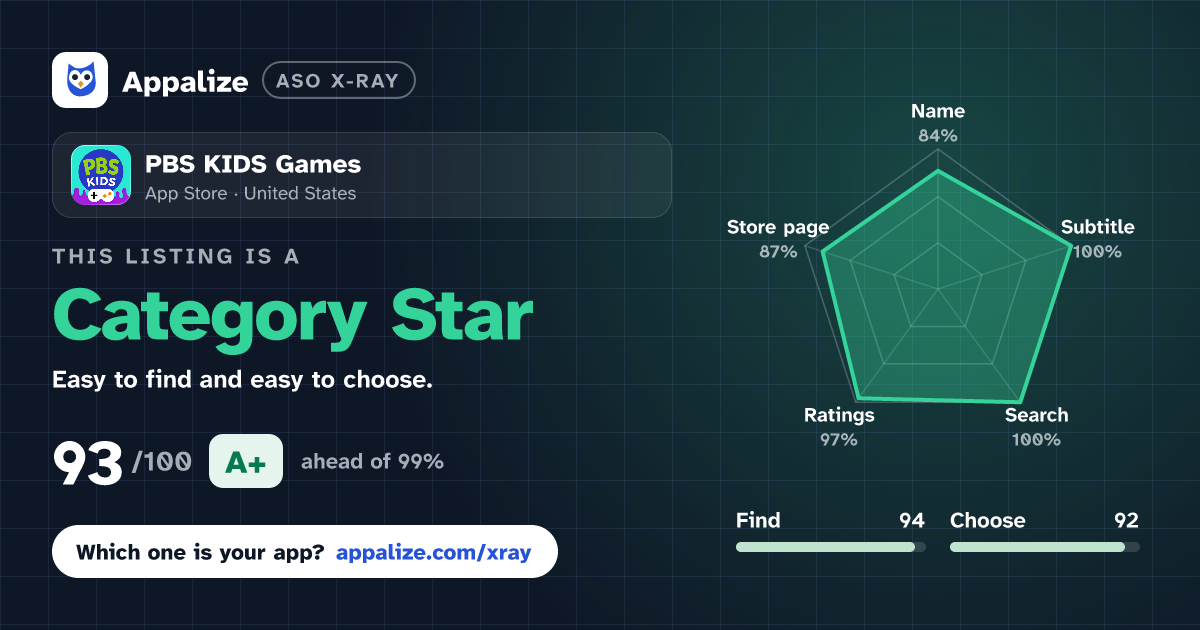Click the Appalize brand name
This screenshot has height=630, width=1200.
(185, 81)
